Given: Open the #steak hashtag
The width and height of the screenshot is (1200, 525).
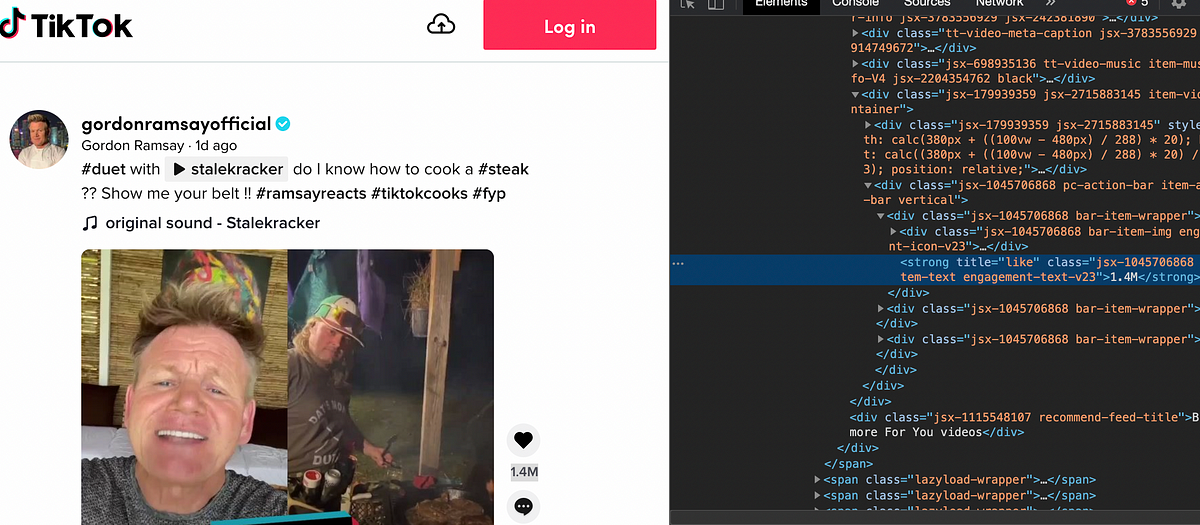Looking at the screenshot, I should [x=503, y=169].
